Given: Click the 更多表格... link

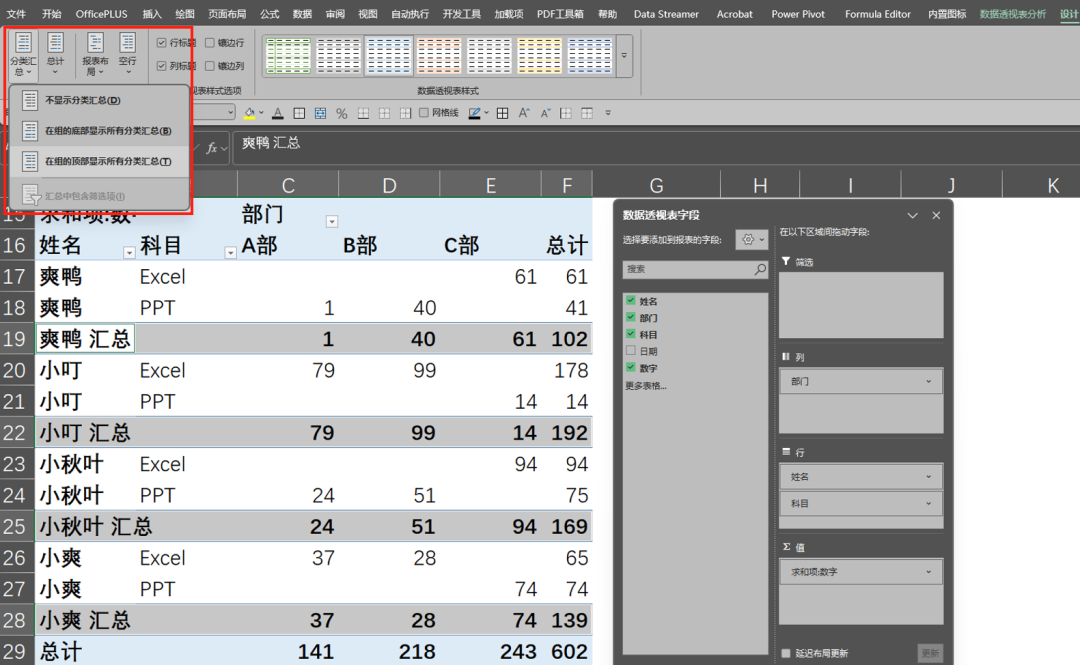Looking at the screenshot, I should pos(646,385).
